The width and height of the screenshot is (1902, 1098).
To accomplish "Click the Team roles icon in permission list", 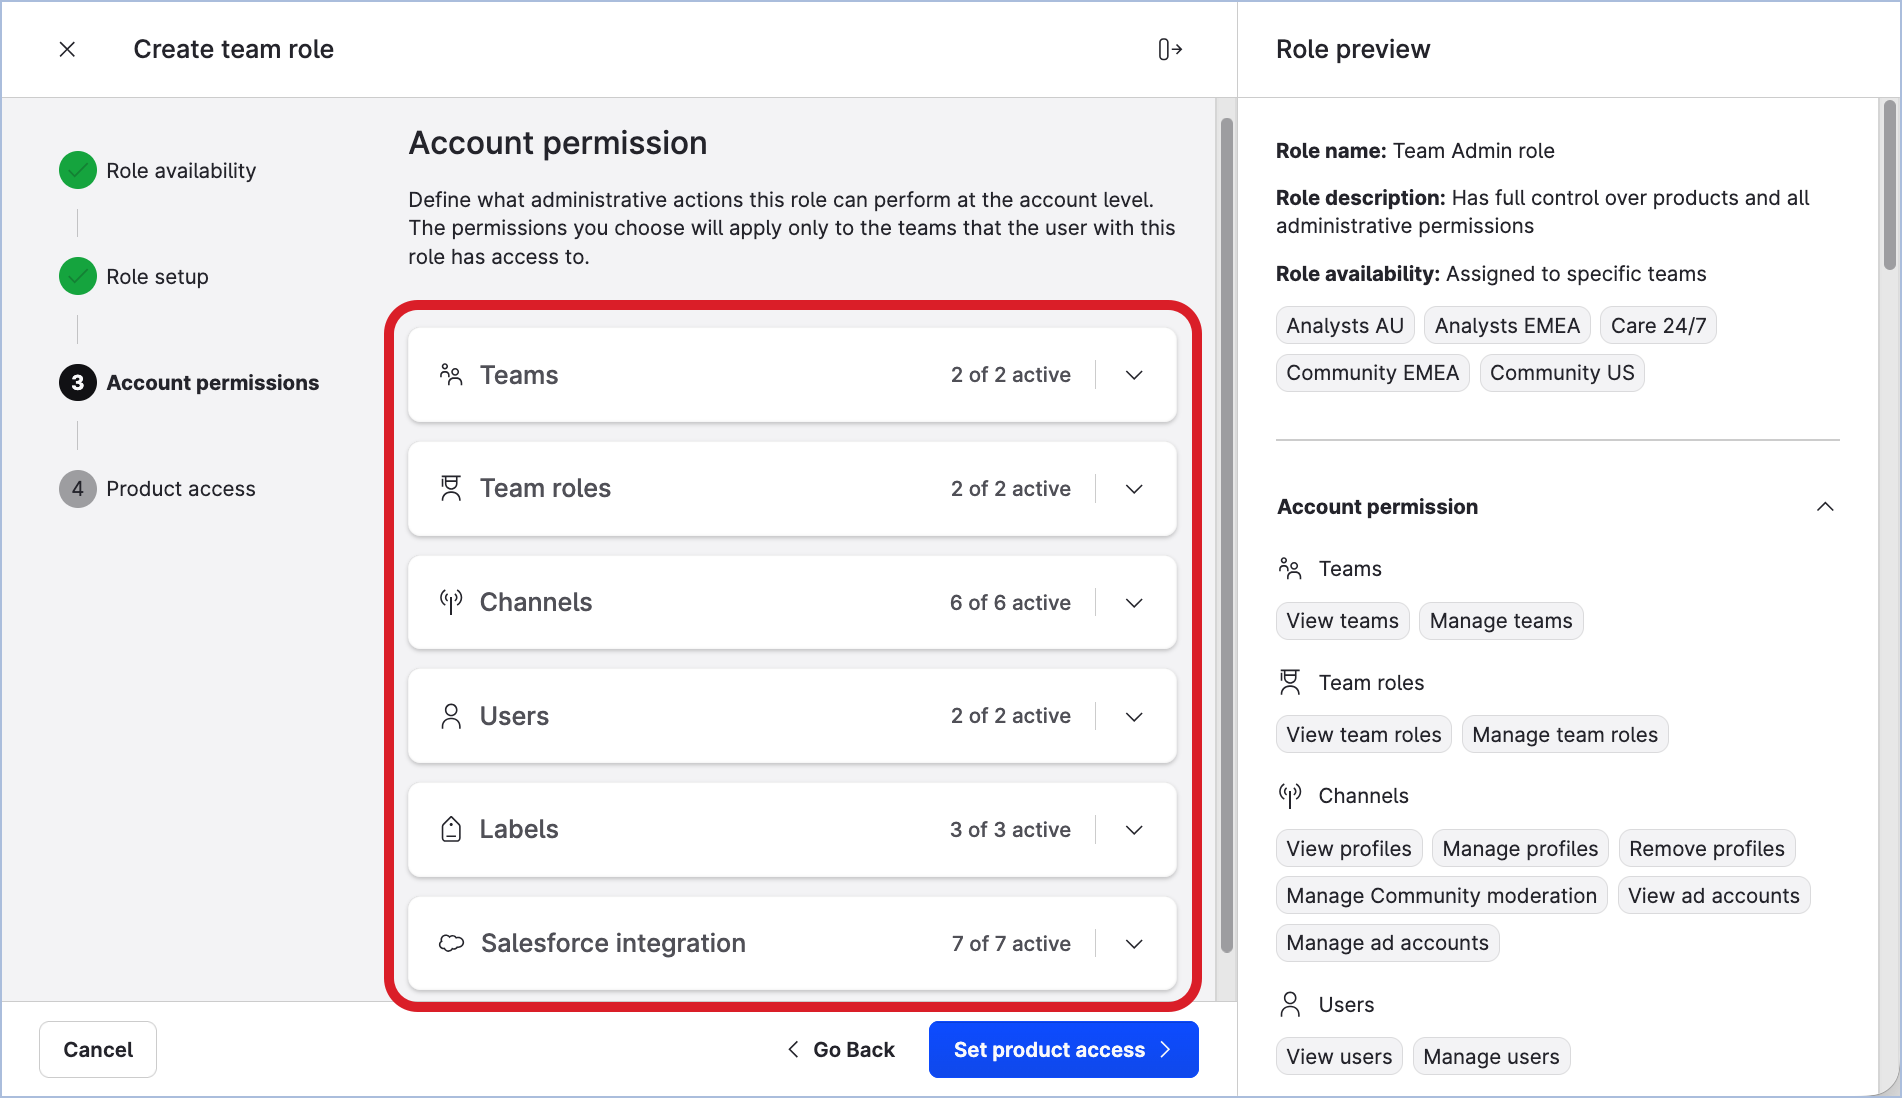I will point(451,488).
